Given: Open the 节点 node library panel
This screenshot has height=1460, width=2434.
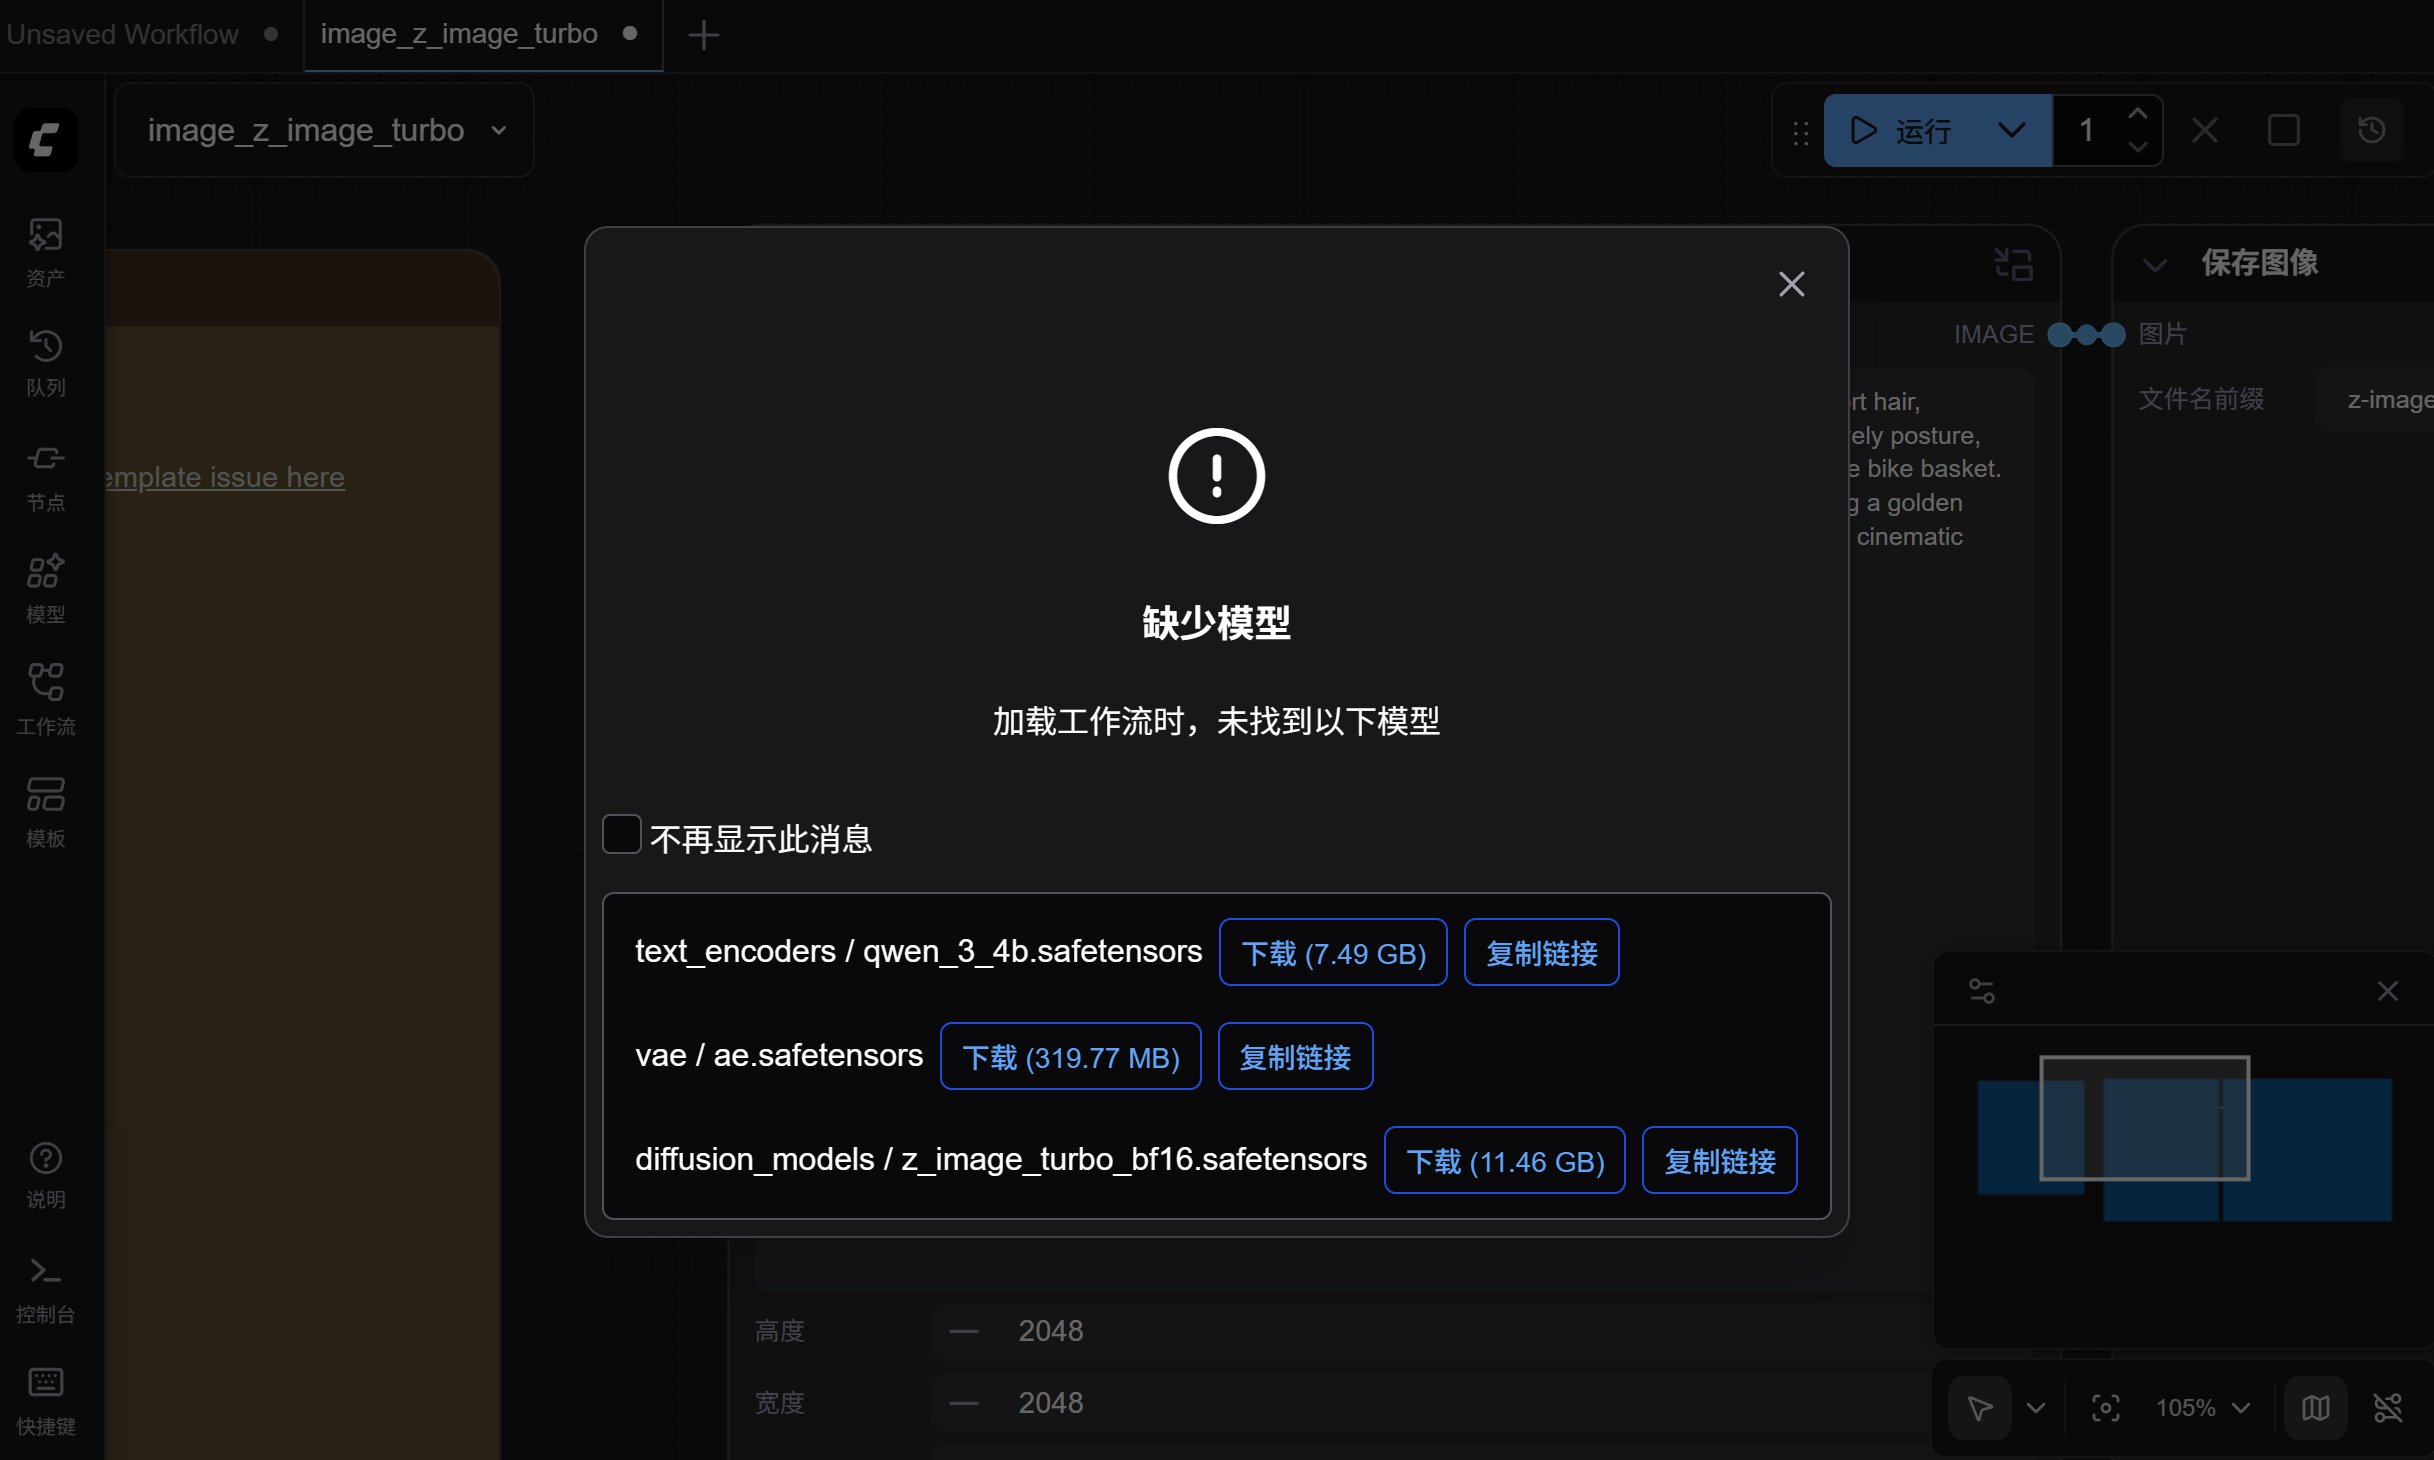Looking at the screenshot, I should tap(45, 476).
